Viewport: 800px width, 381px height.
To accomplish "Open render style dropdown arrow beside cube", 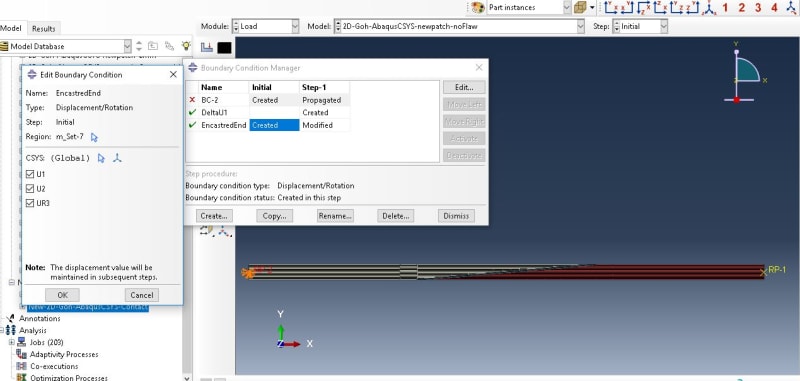I will 592,7.
